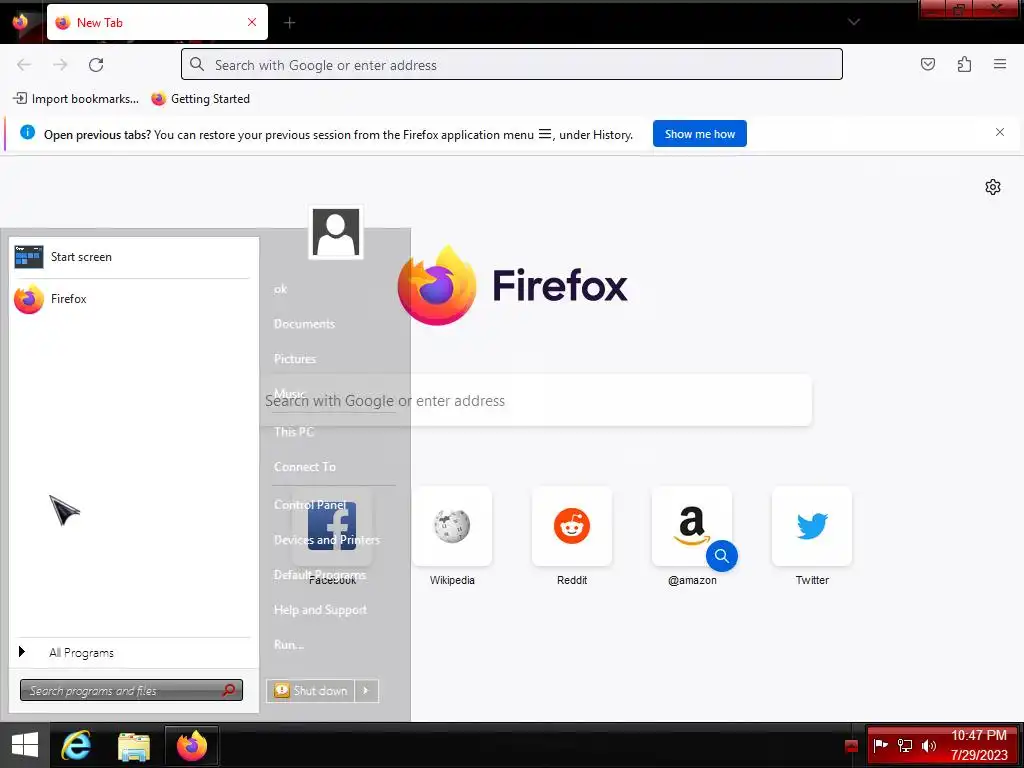Image resolution: width=1024 pixels, height=768 pixels.
Task: Launch Internet Explorer from taskbar
Action: tap(76, 745)
